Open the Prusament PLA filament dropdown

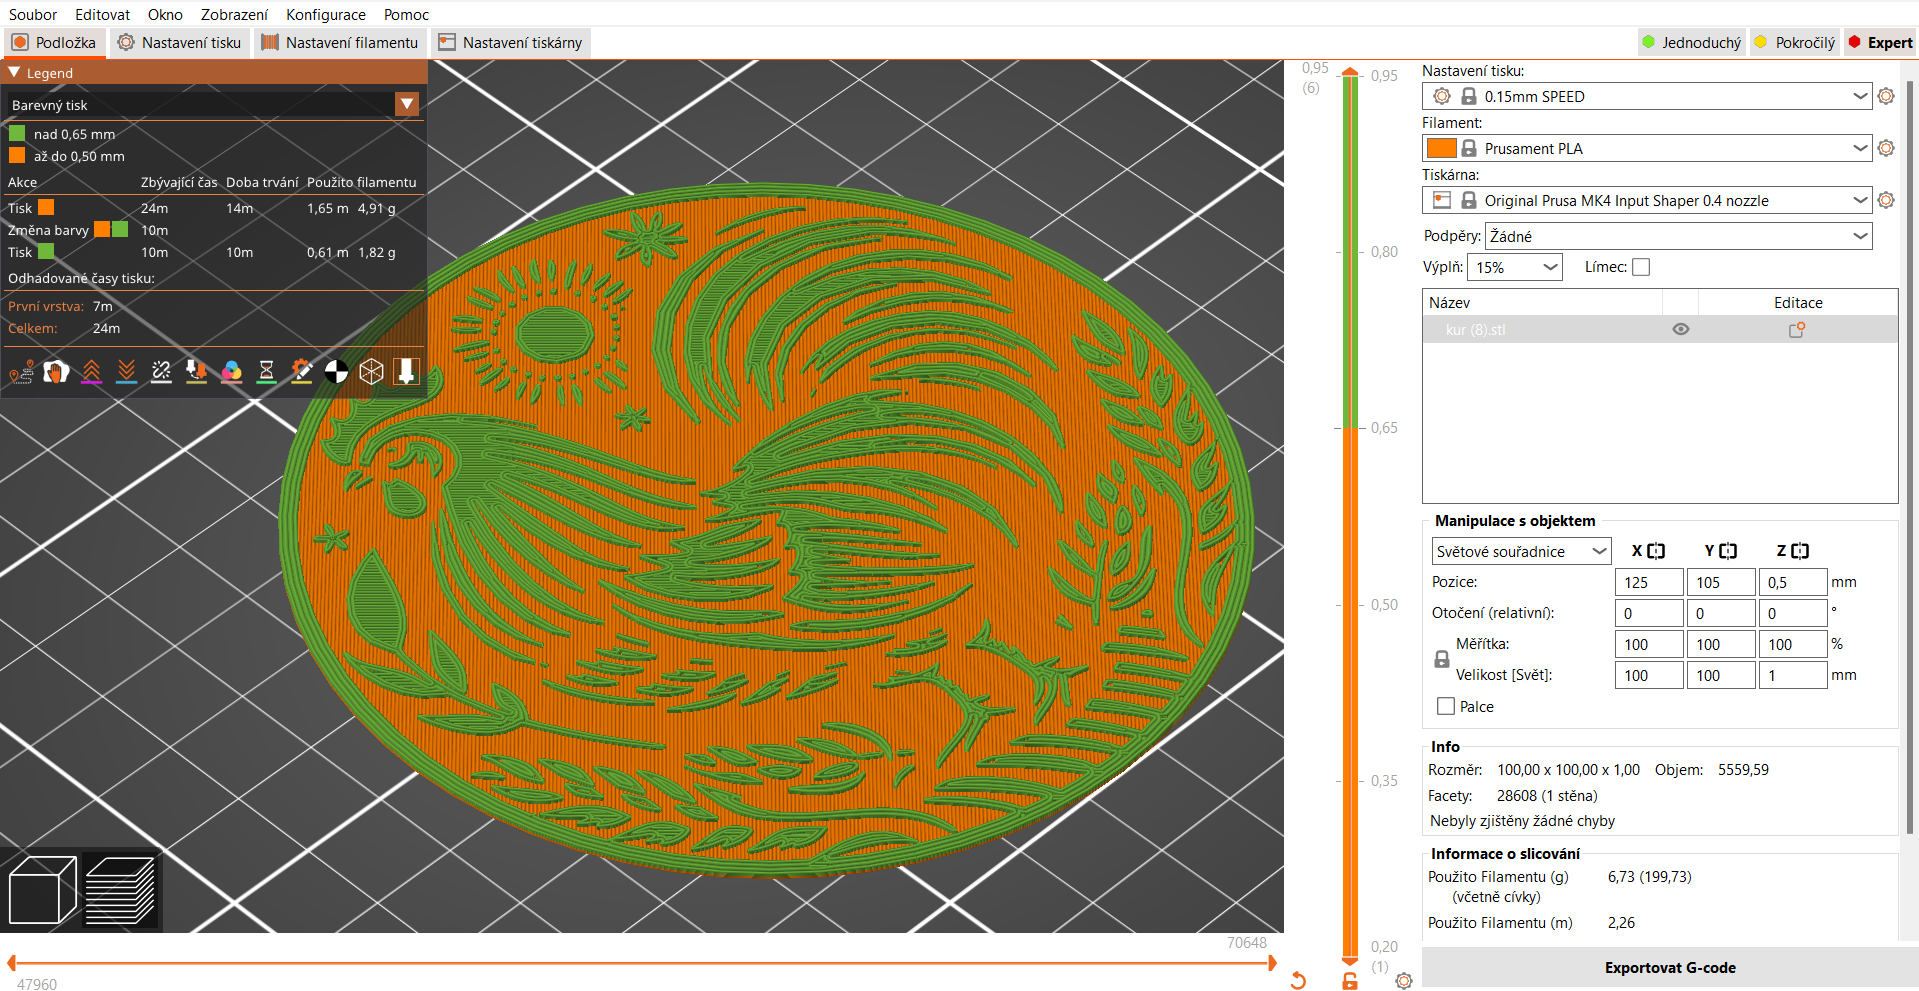(x=1646, y=148)
